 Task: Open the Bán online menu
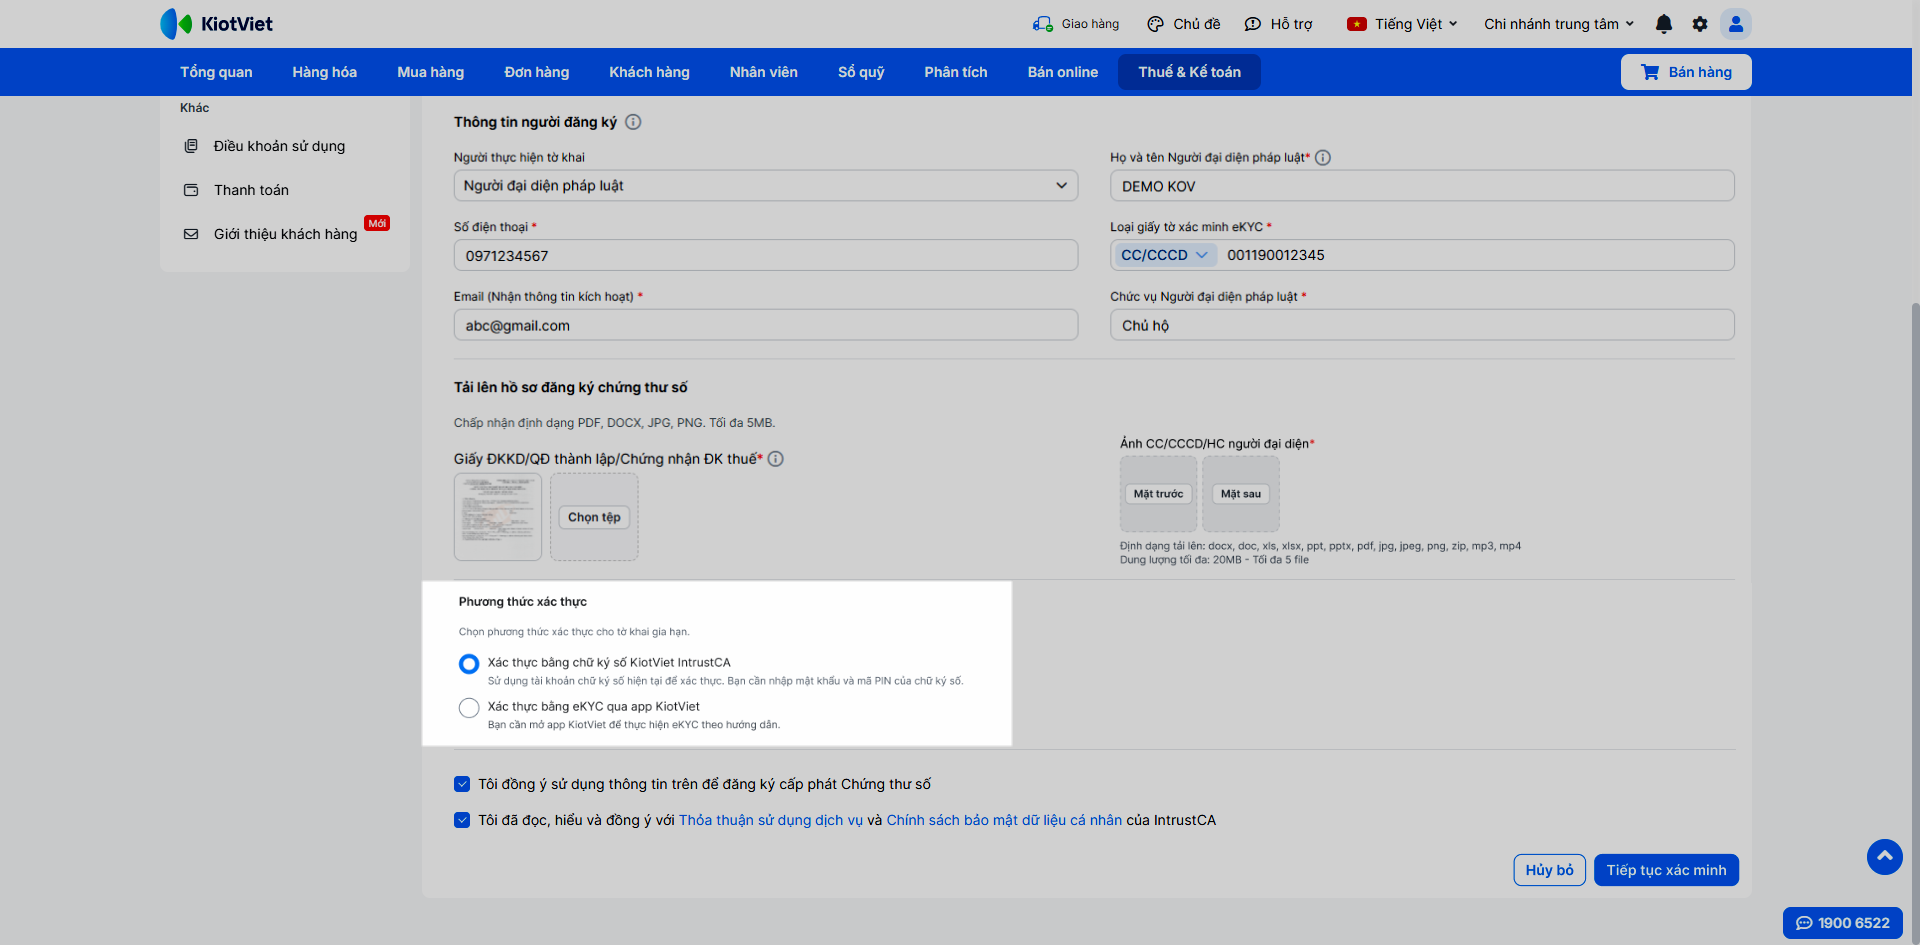[1063, 72]
